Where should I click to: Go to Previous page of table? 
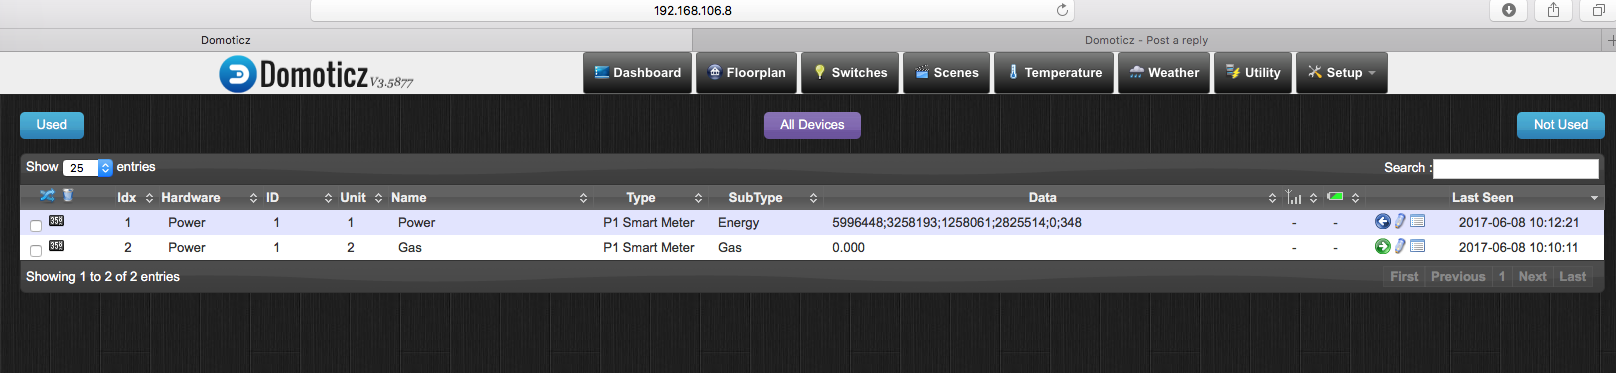[1458, 277]
